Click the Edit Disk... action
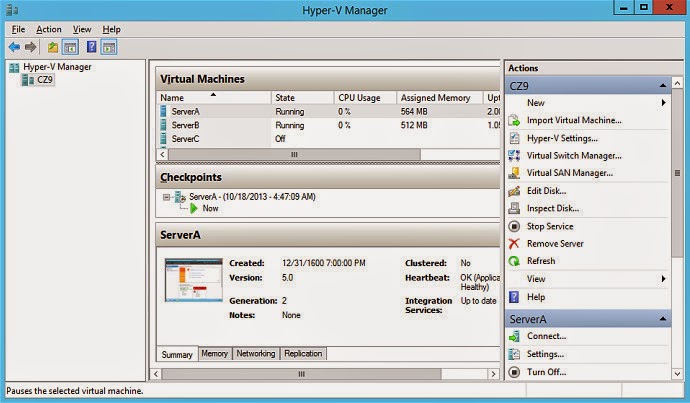Image resolution: width=690 pixels, height=403 pixels. click(547, 191)
